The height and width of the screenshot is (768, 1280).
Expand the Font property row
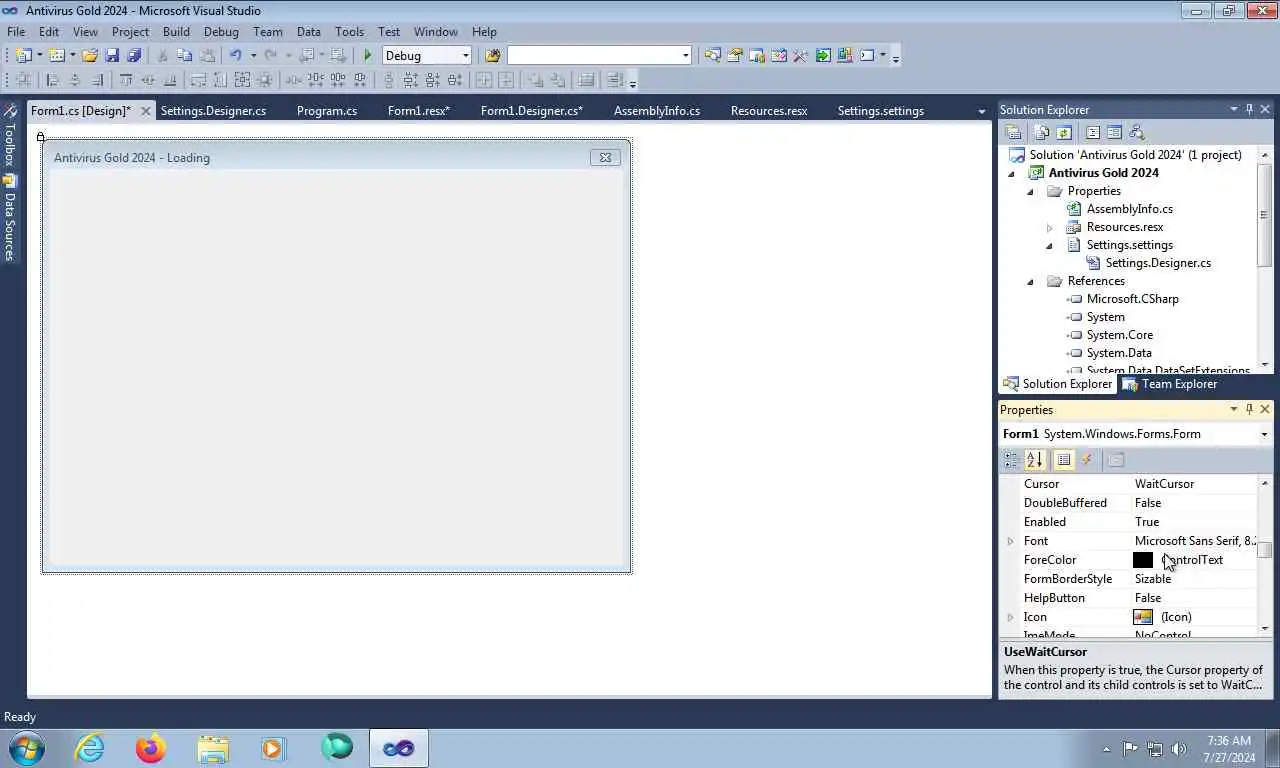tap(1010, 541)
